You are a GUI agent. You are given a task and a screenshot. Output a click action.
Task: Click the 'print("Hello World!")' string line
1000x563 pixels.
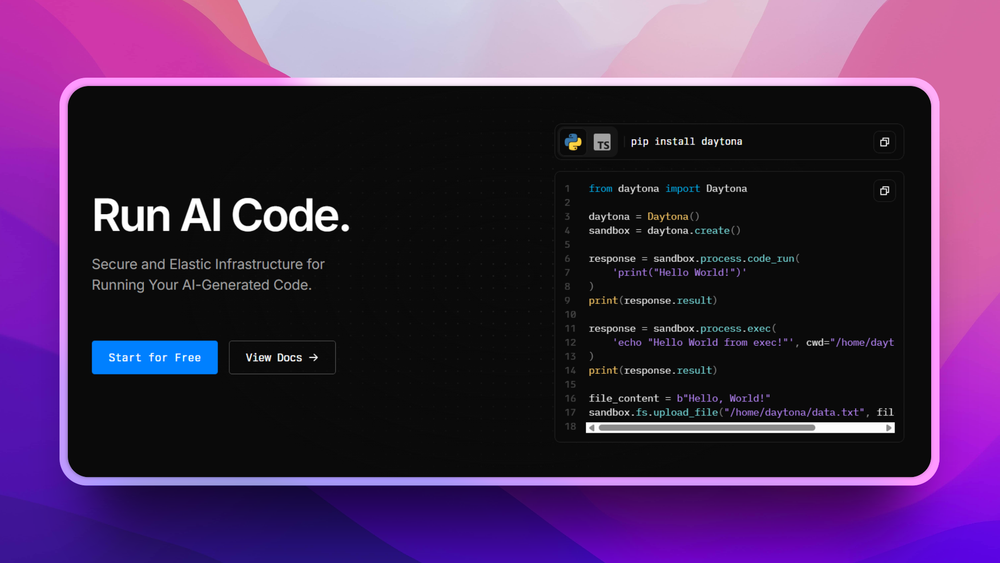click(679, 273)
